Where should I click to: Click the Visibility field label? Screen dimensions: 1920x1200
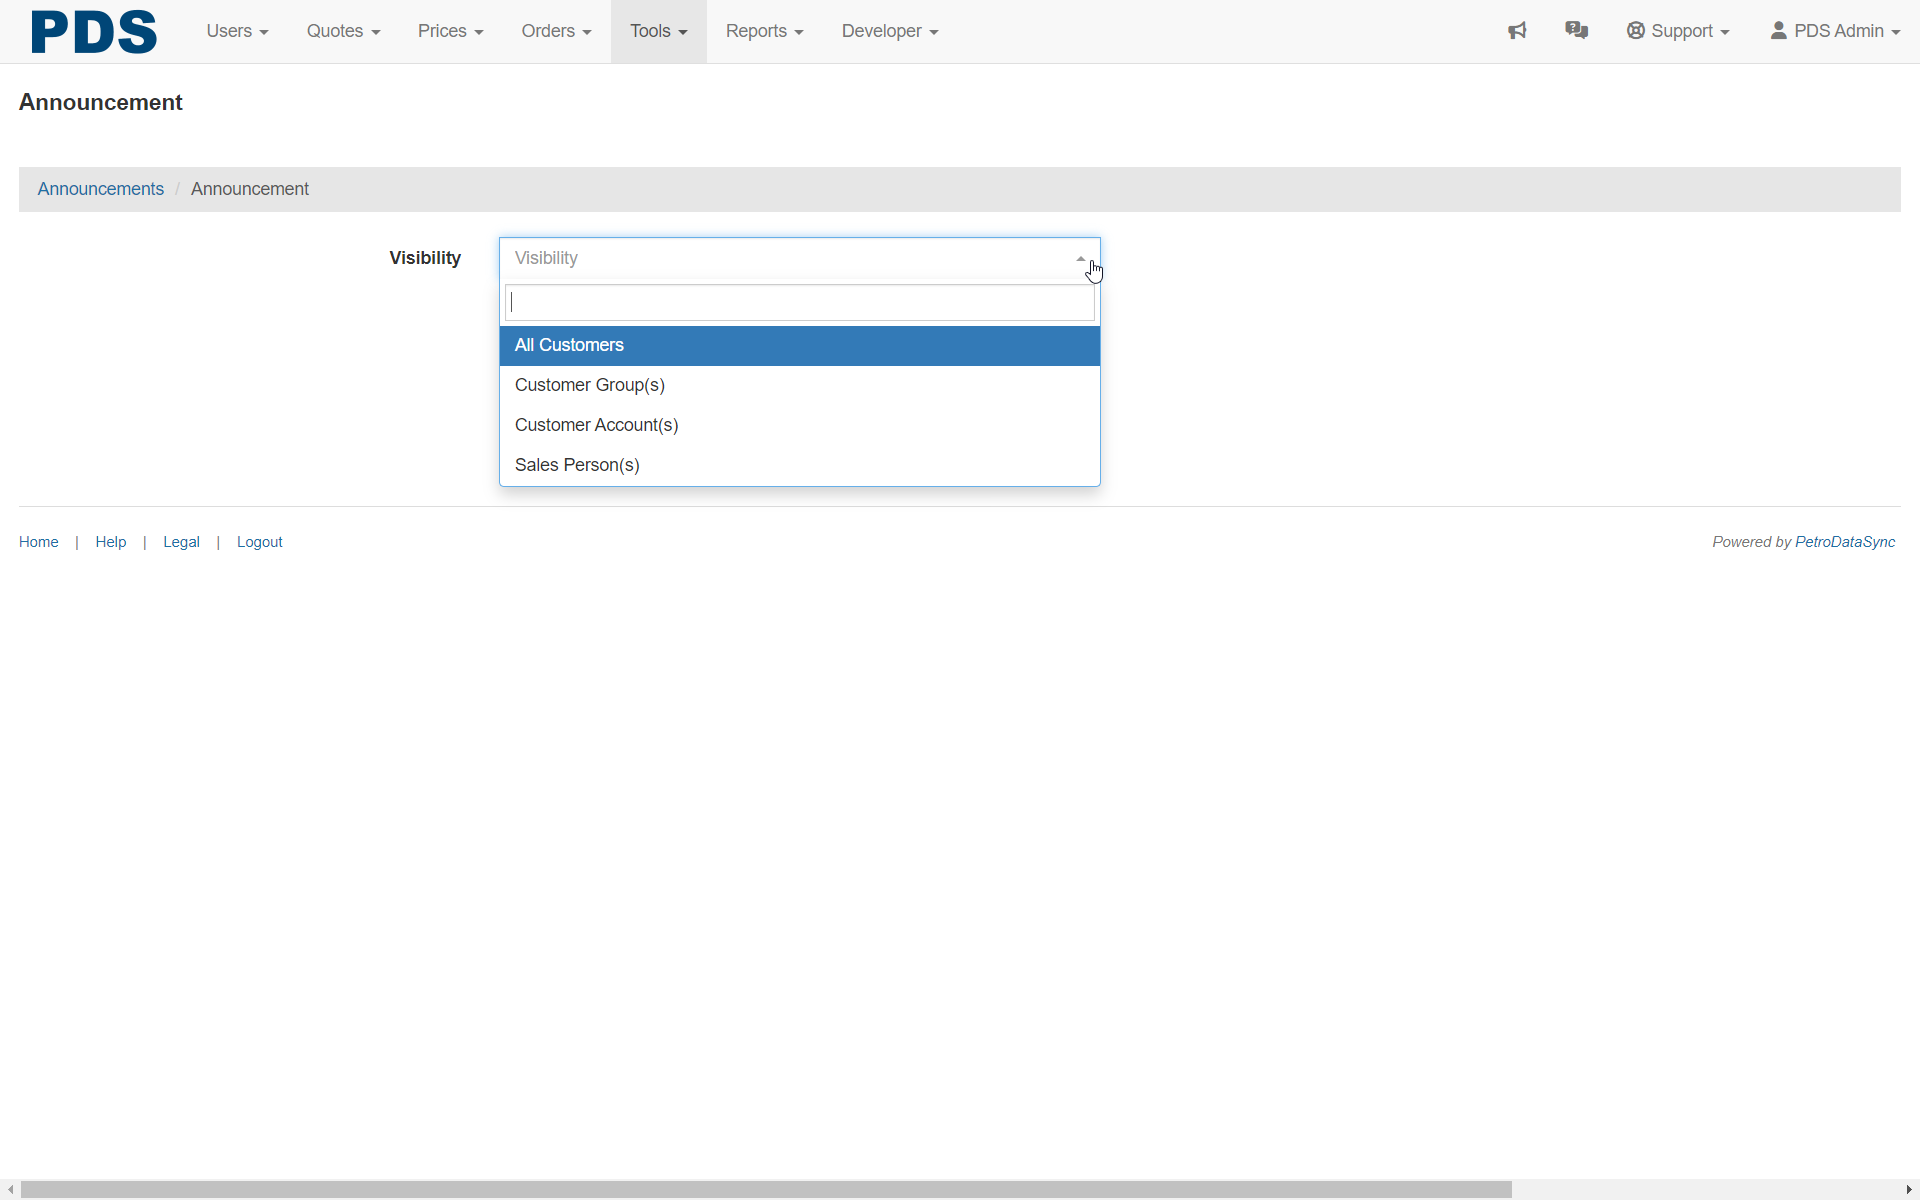pos(425,258)
